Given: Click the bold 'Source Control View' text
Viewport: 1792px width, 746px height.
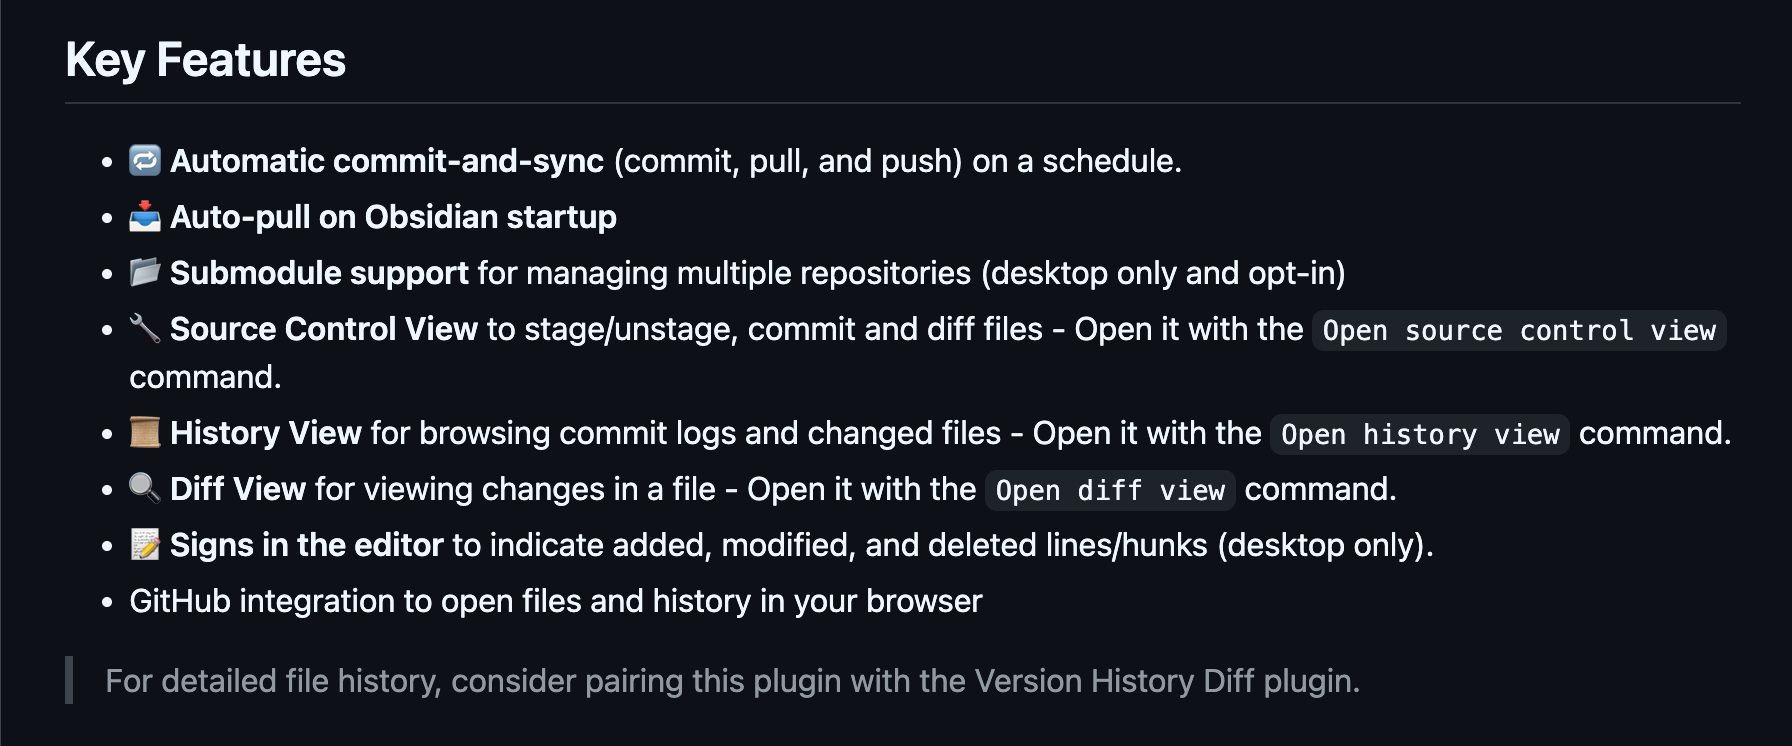Looking at the screenshot, I should 324,329.
